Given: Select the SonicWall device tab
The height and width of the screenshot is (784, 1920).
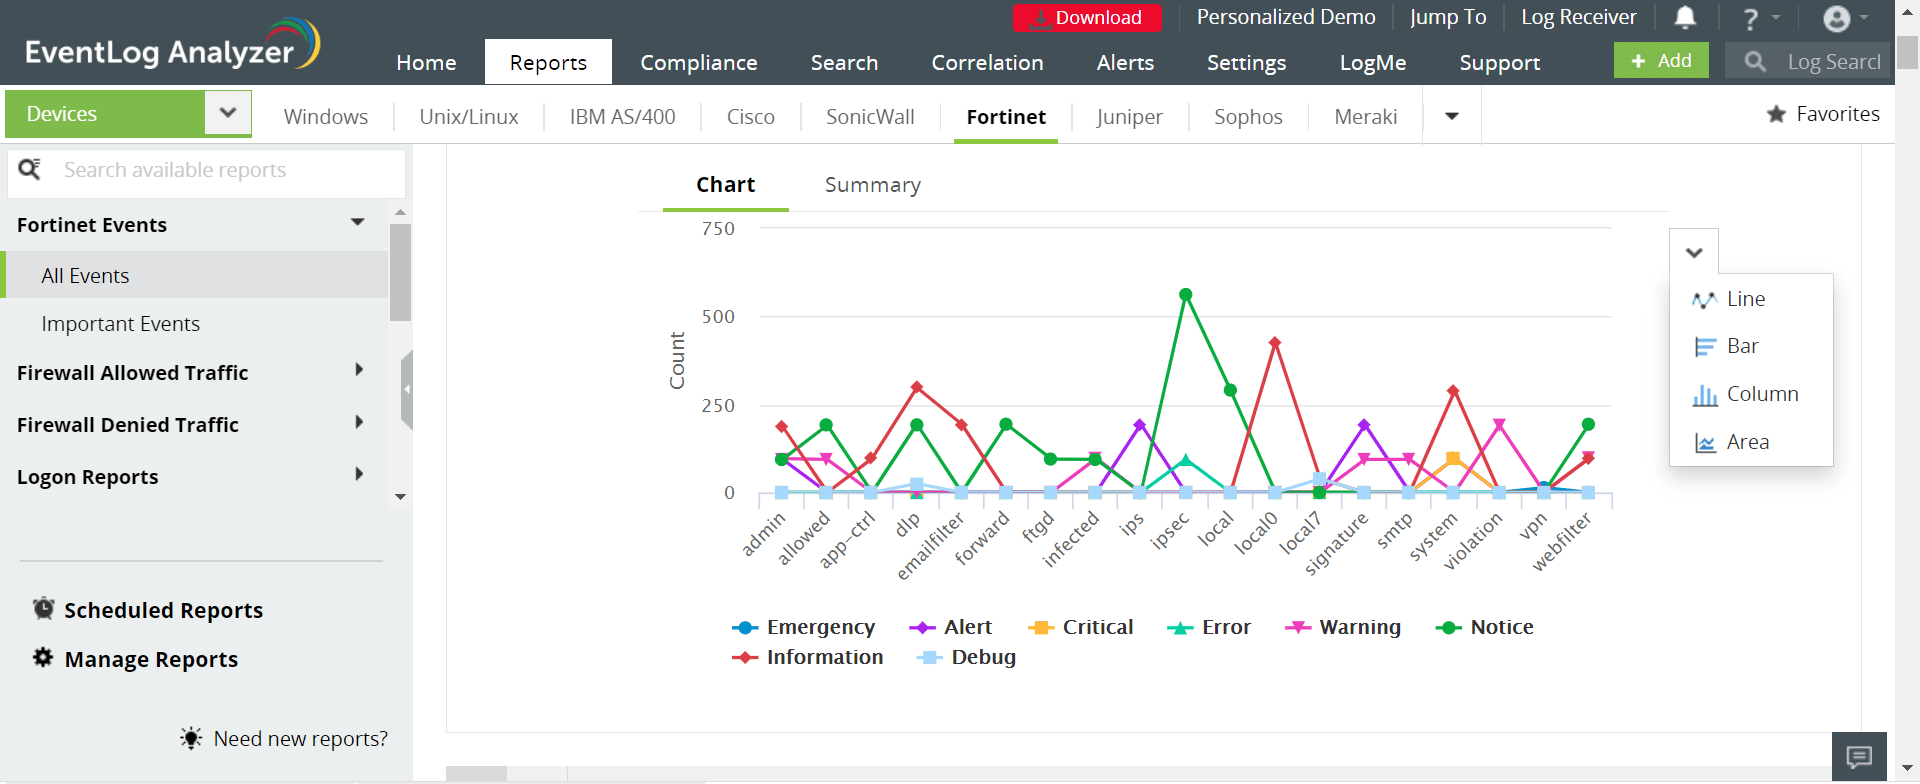Looking at the screenshot, I should tap(870, 117).
